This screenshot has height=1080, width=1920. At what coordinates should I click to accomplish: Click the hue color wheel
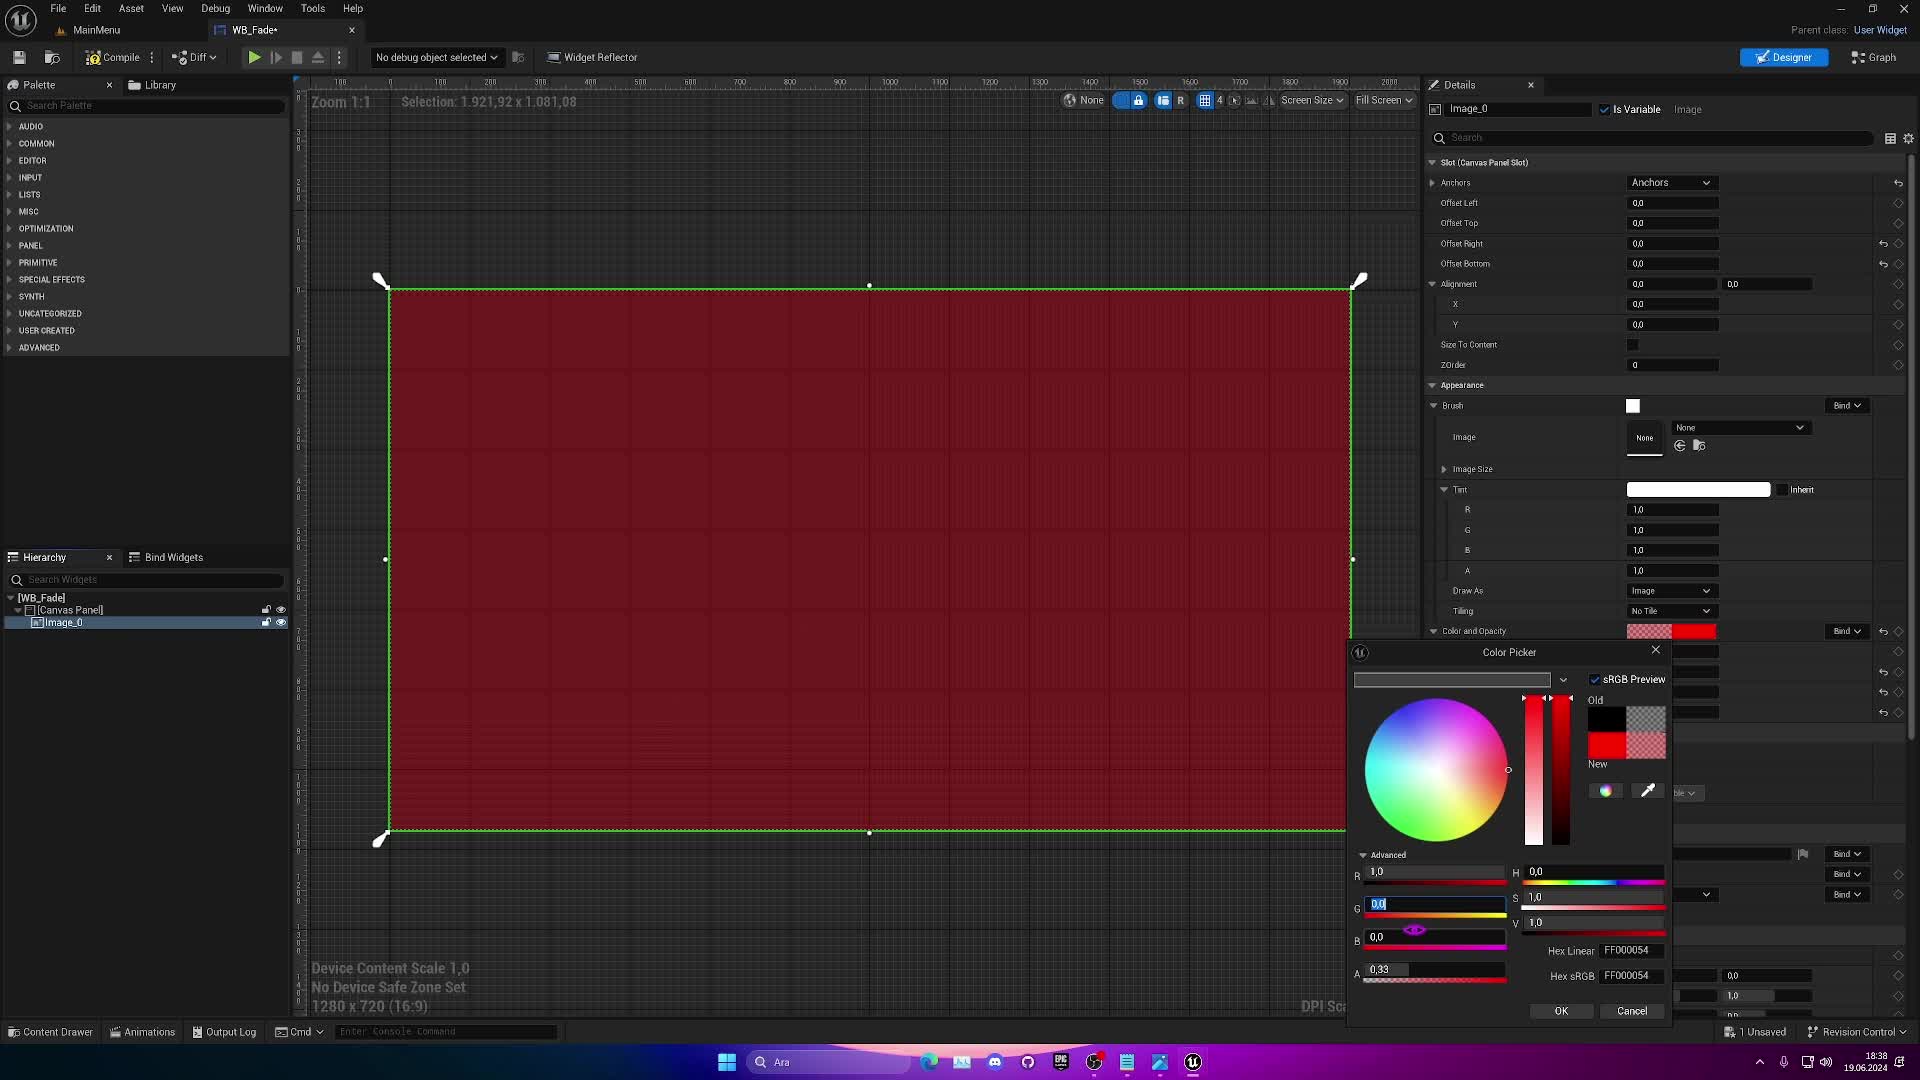pos(1436,770)
